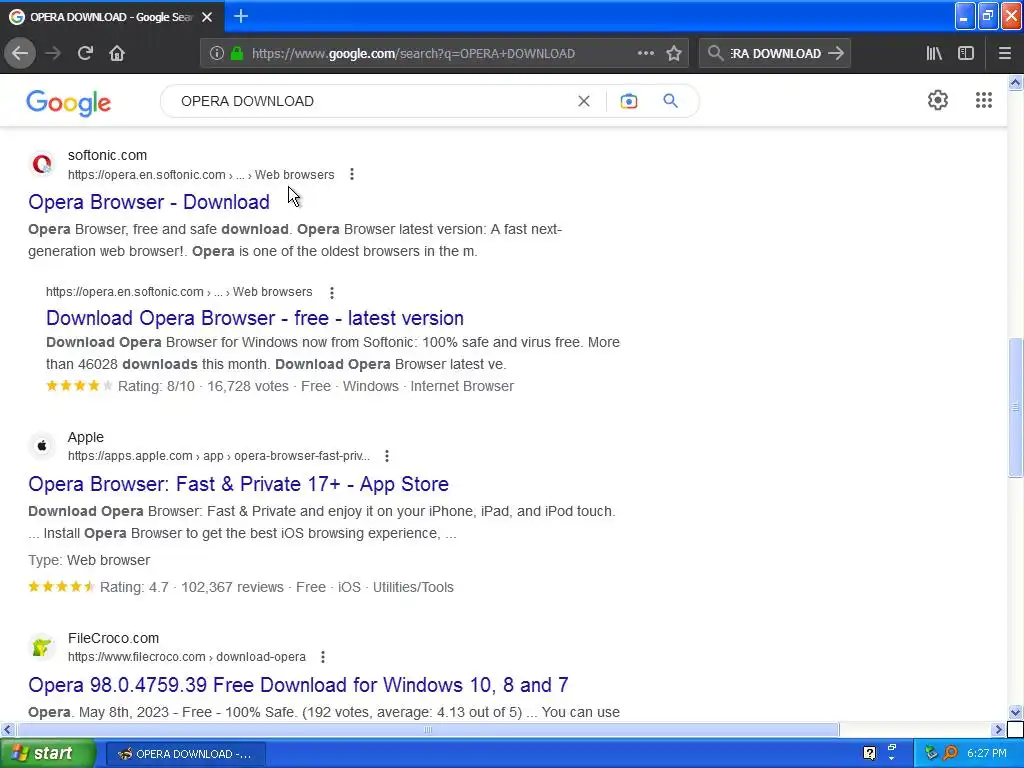
Task: Click the Google logo
Action: (69, 103)
